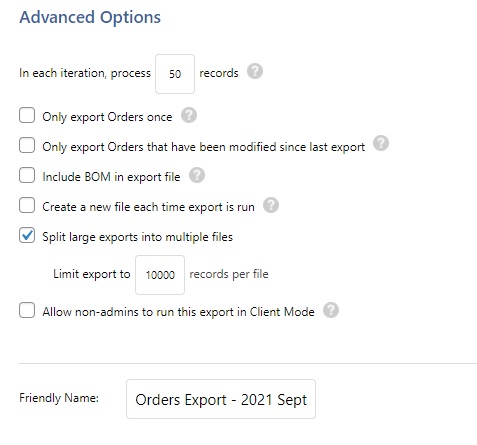Click the Advanced Options heading

pos(90,17)
